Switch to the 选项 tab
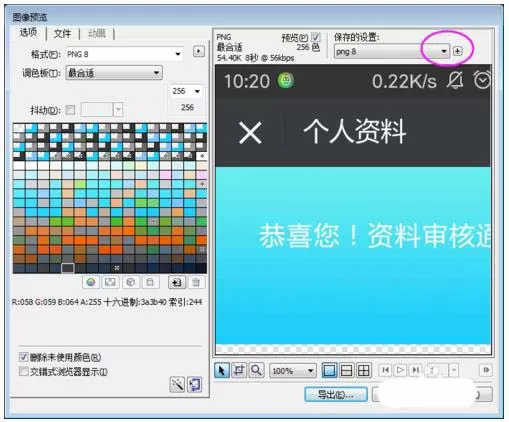 pyautogui.click(x=28, y=33)
